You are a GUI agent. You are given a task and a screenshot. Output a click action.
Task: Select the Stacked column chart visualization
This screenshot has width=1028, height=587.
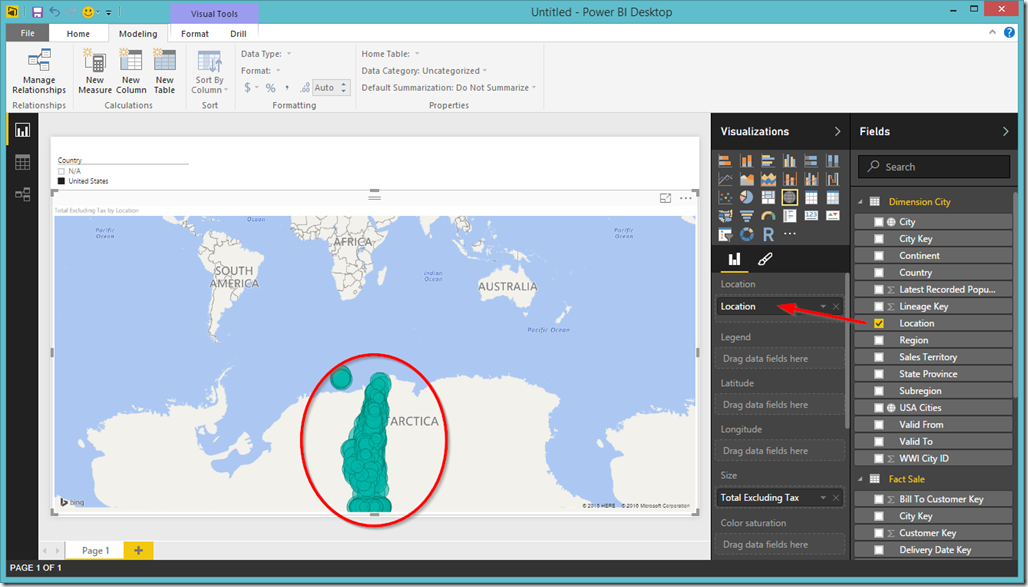tap(747, 161)
